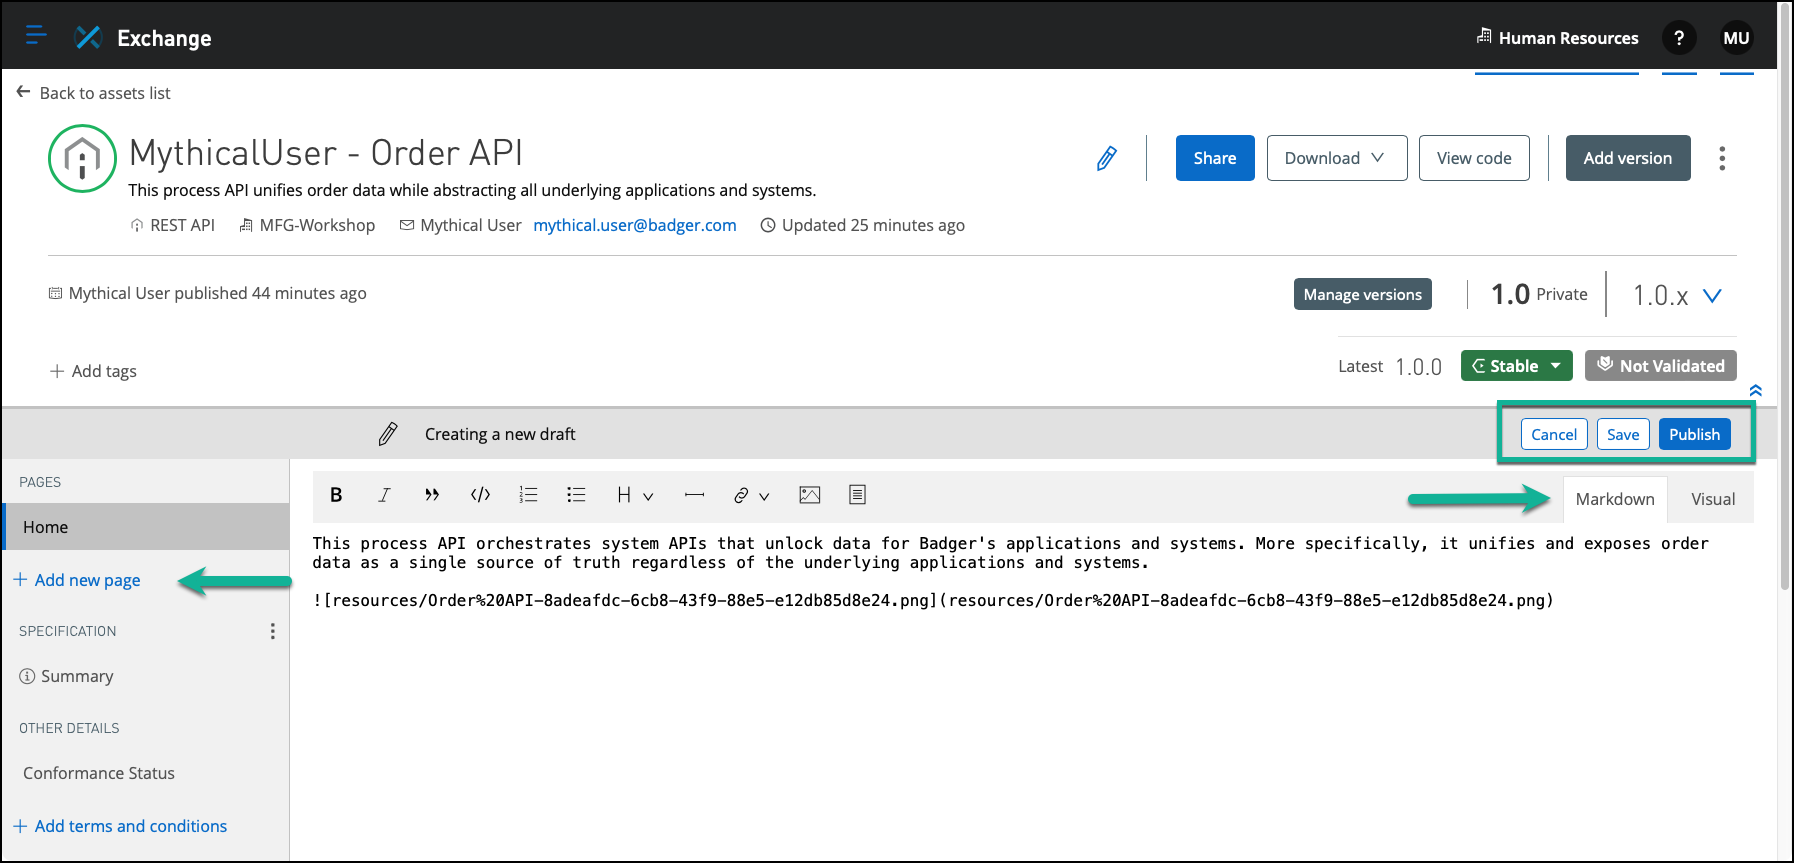Open Conformance Status page
Screen dimensions: 1794x863
point(99,773)
